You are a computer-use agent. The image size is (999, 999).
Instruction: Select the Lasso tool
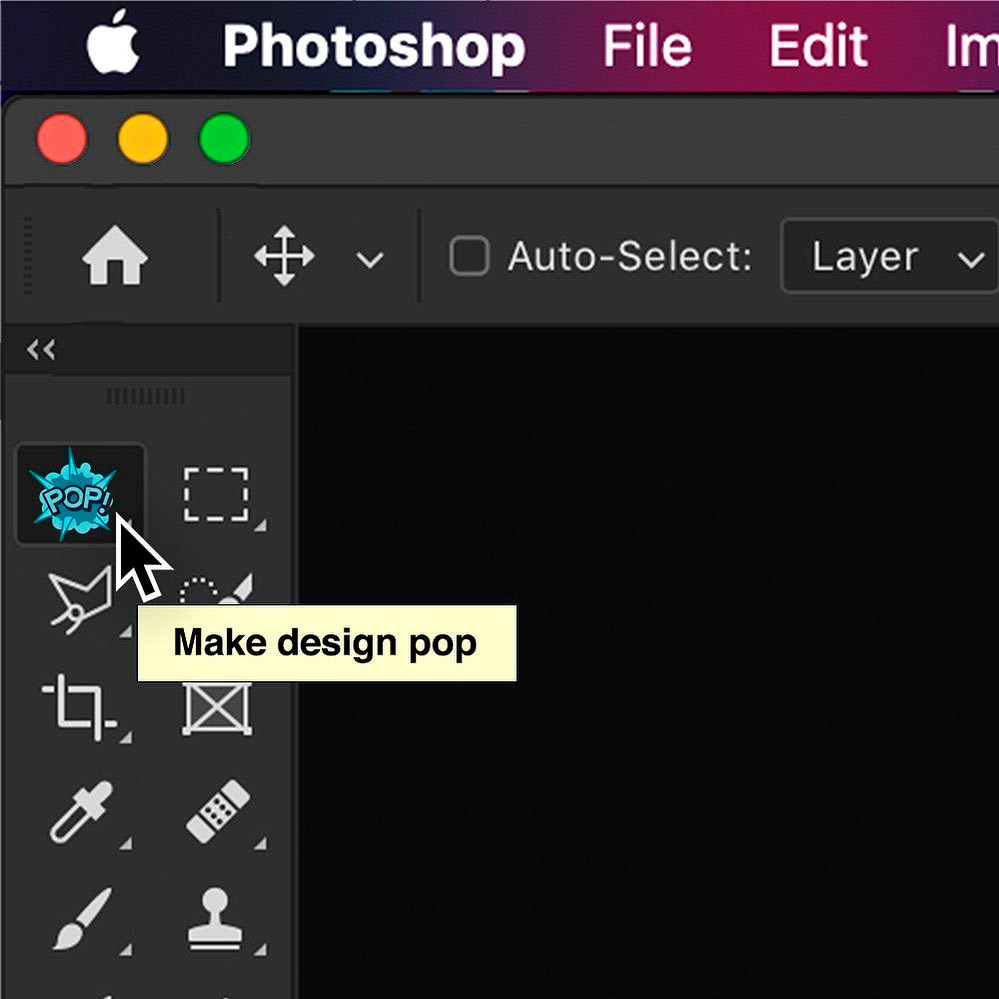click(78, 600)
